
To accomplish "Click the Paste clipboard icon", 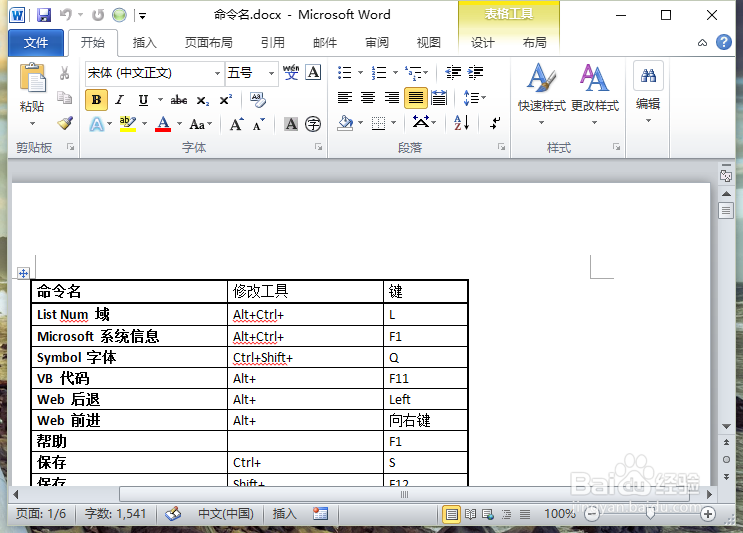I will point(32,77).
